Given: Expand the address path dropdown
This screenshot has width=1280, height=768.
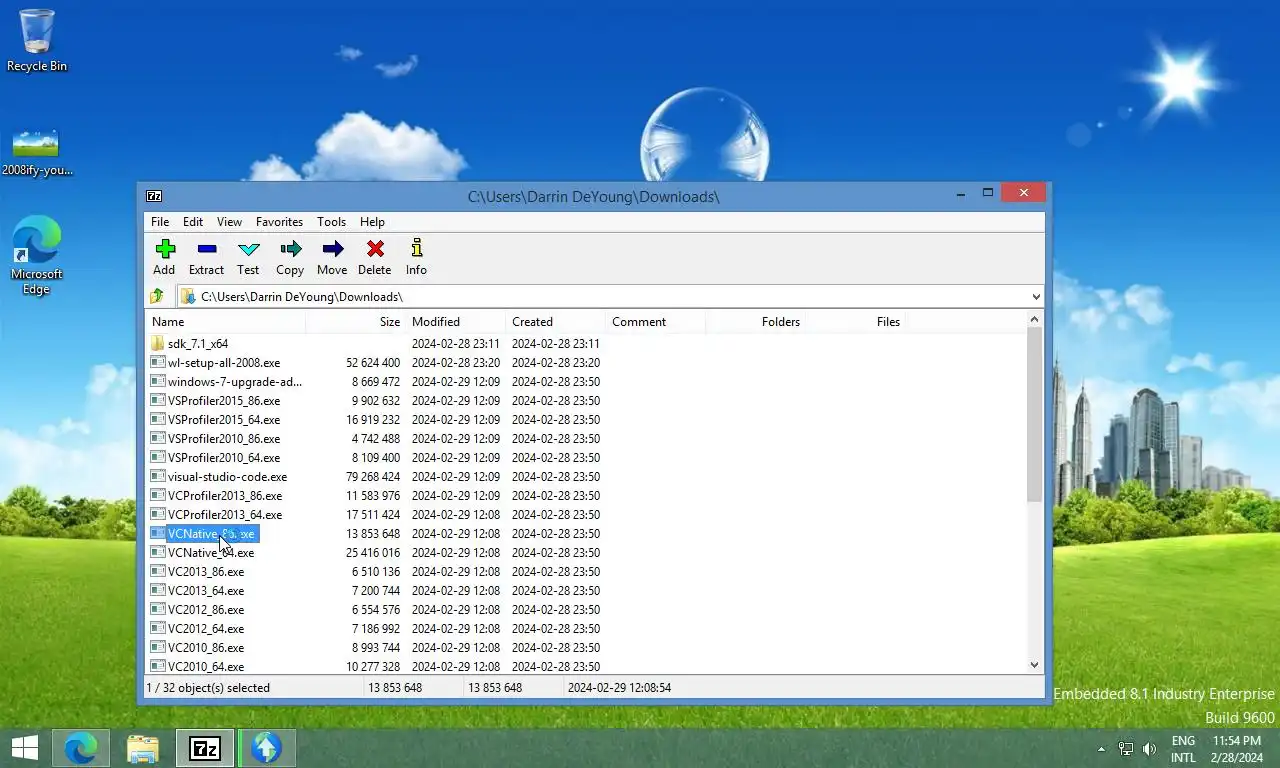Looking at the screenshot, I should tap(1035, 297).
